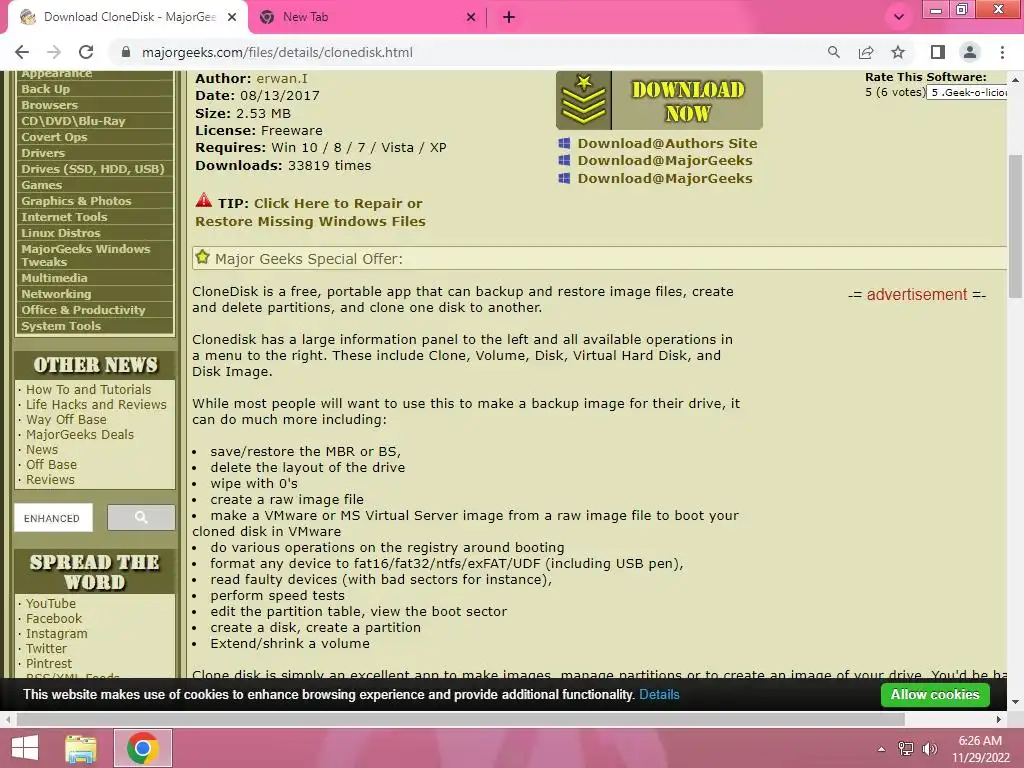
Task: Click the star icon by Special Offer
Action: click(x=202, y=257)
